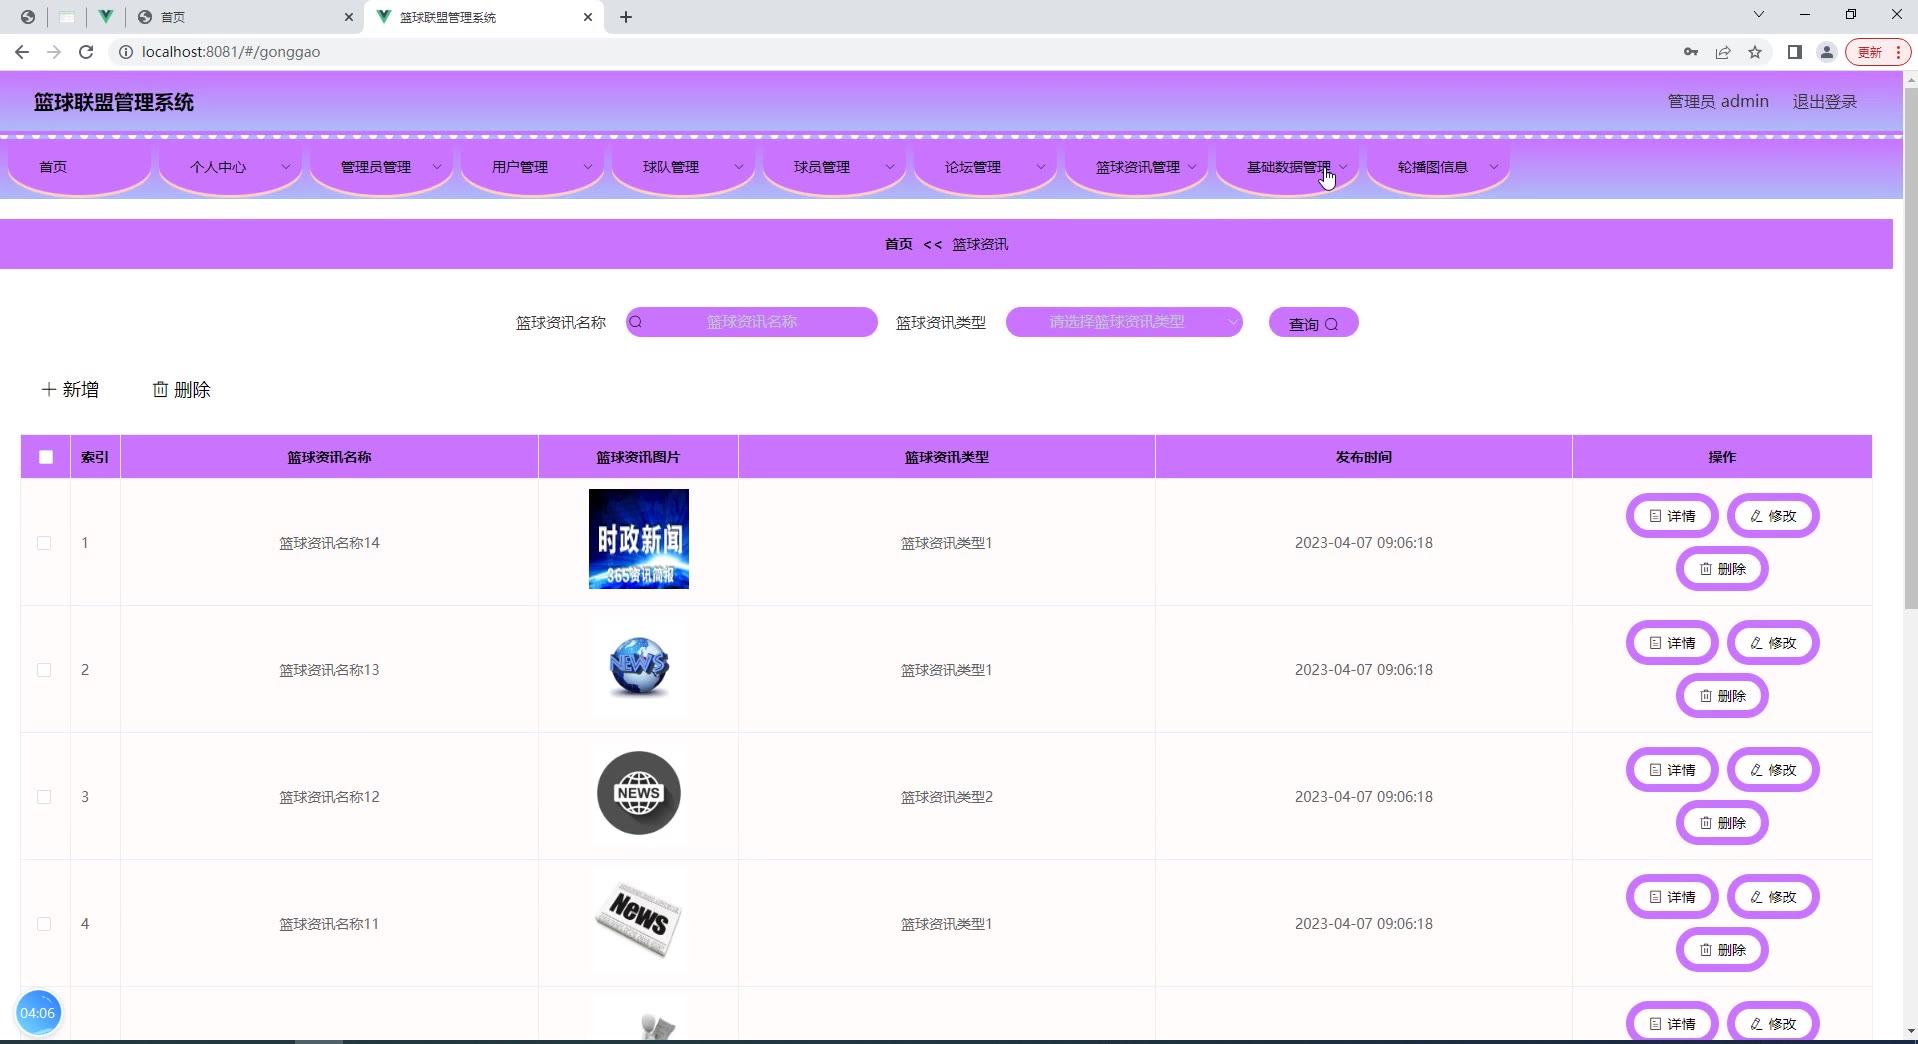Open 详情 for 篮球资讯名称13
The image size is (1918, 1044).
pyautogui.click(x=1672, y=643)
